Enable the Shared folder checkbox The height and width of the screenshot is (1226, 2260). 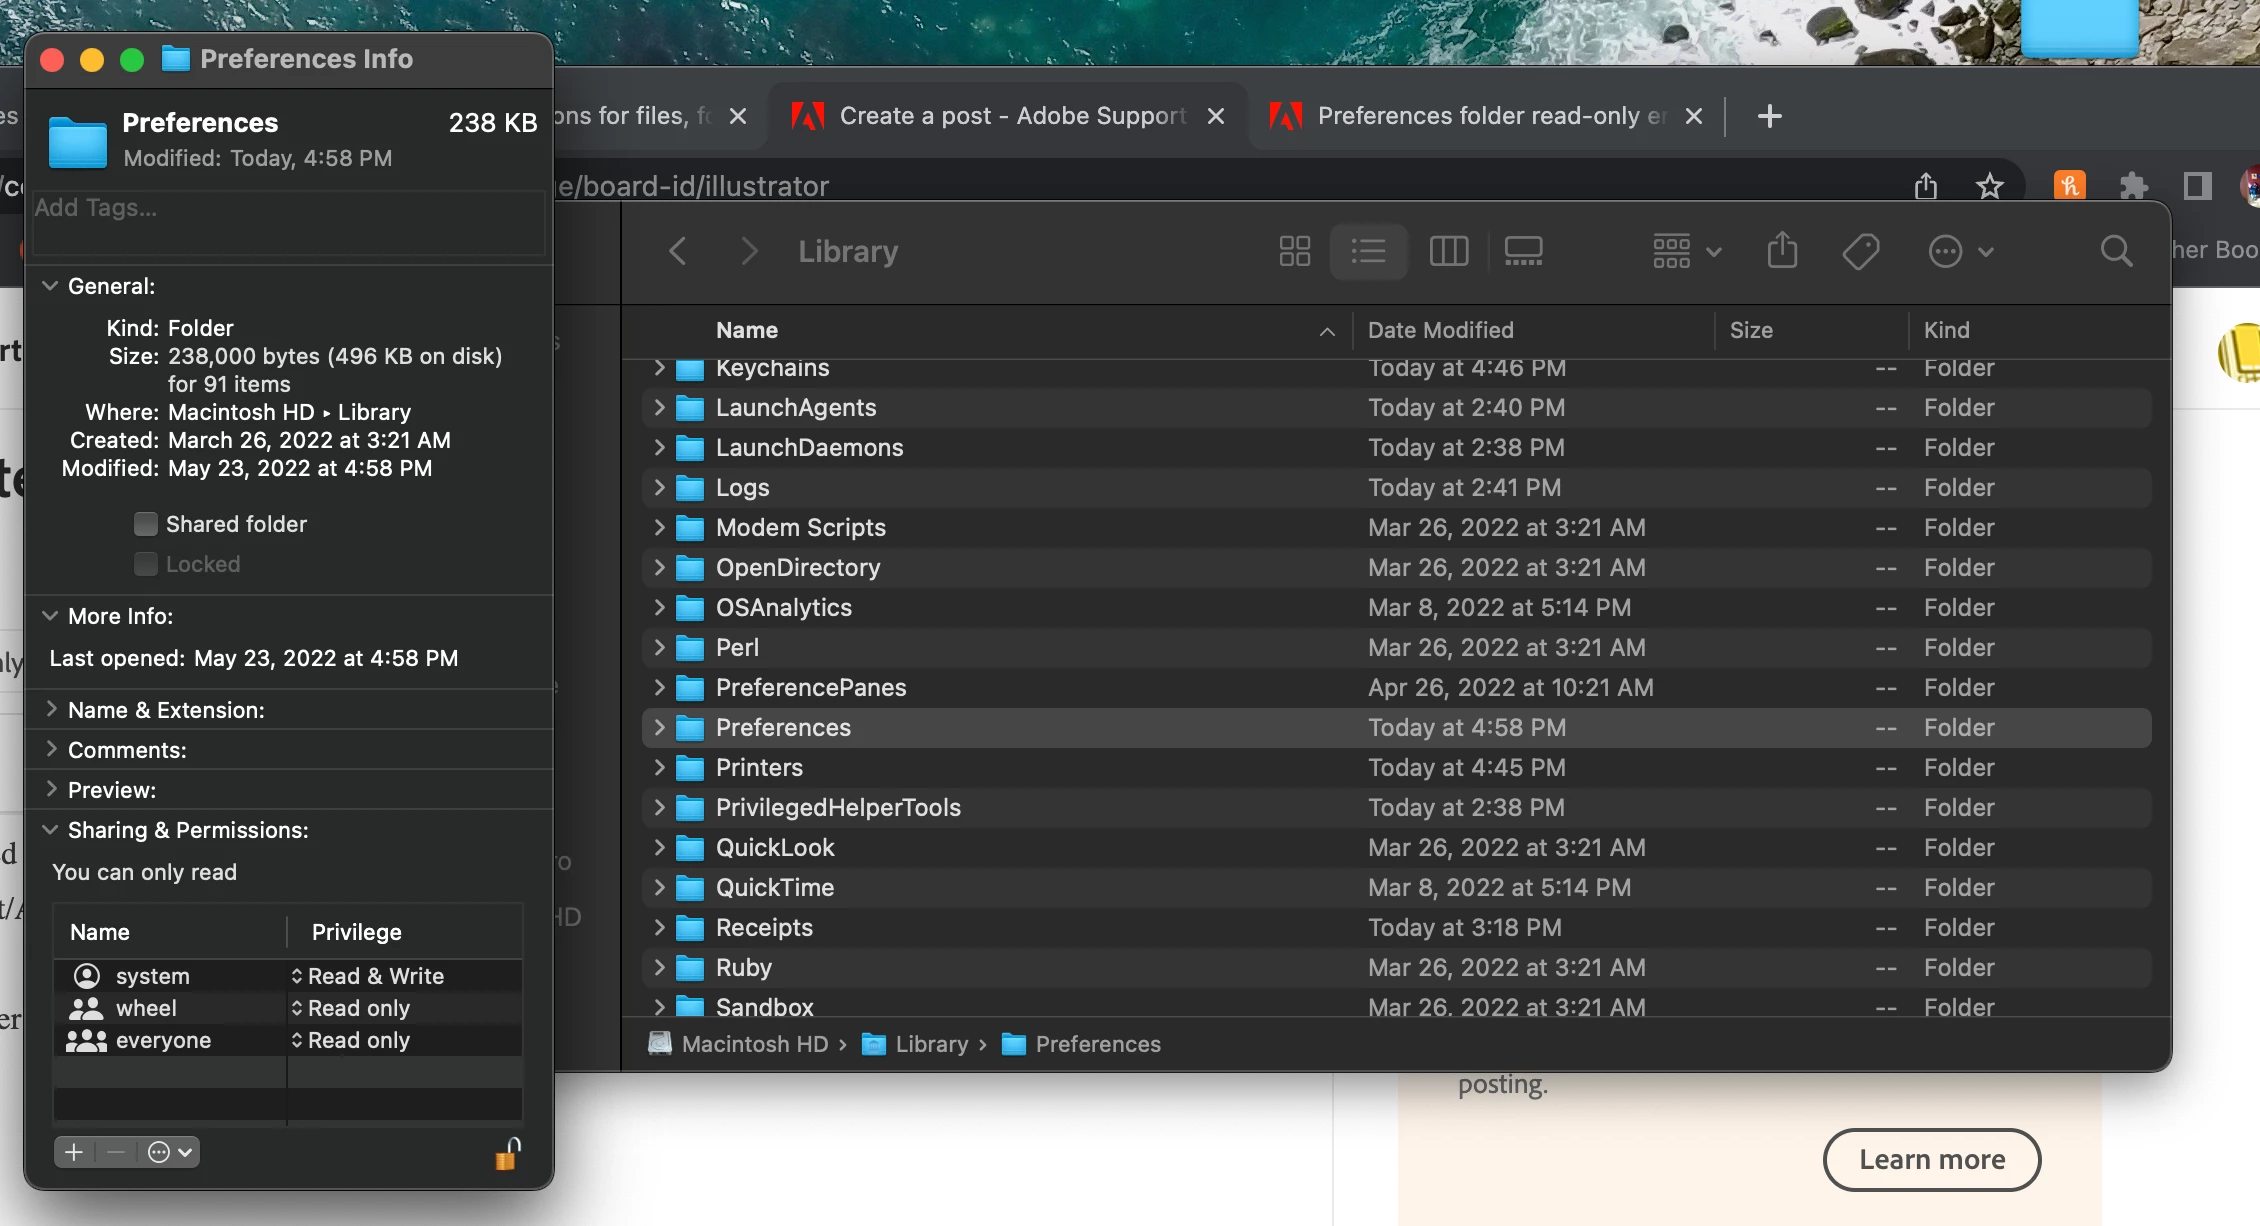tap(146, 524)
